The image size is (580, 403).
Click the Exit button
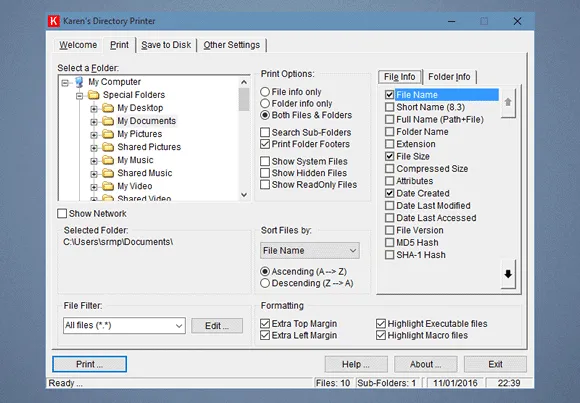(495, 365)
